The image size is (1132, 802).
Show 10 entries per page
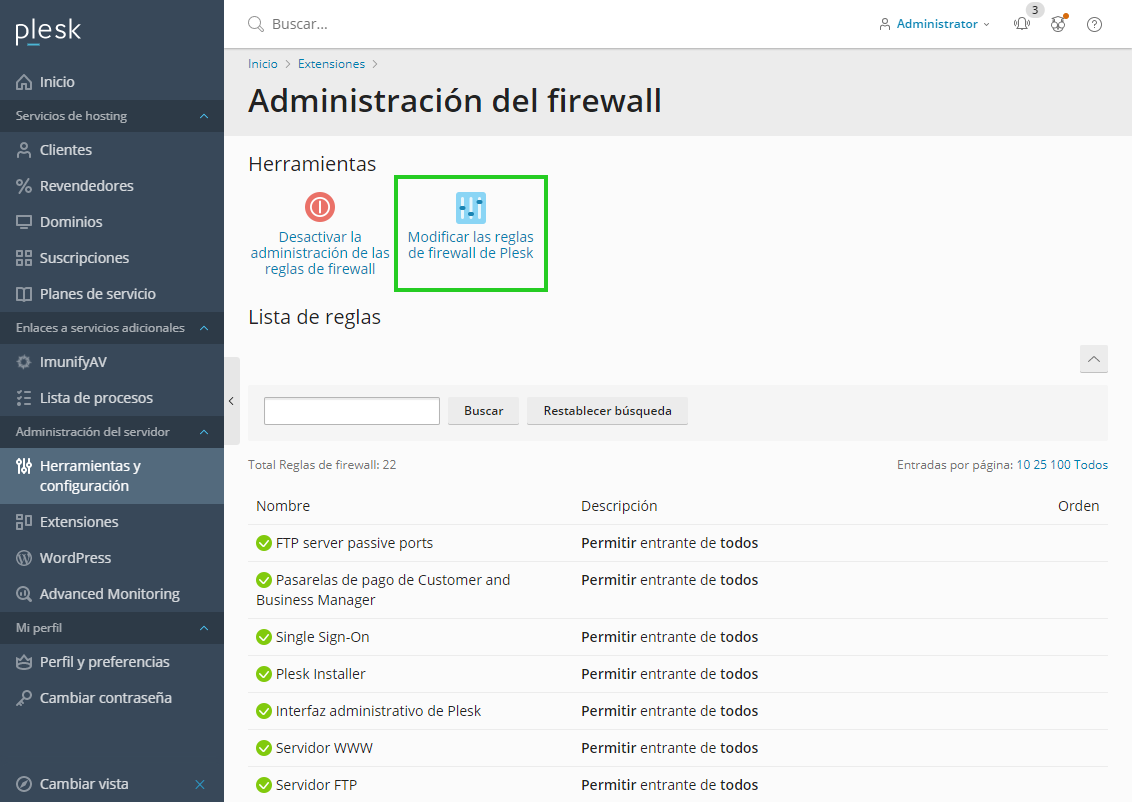tap(1023, 466)
